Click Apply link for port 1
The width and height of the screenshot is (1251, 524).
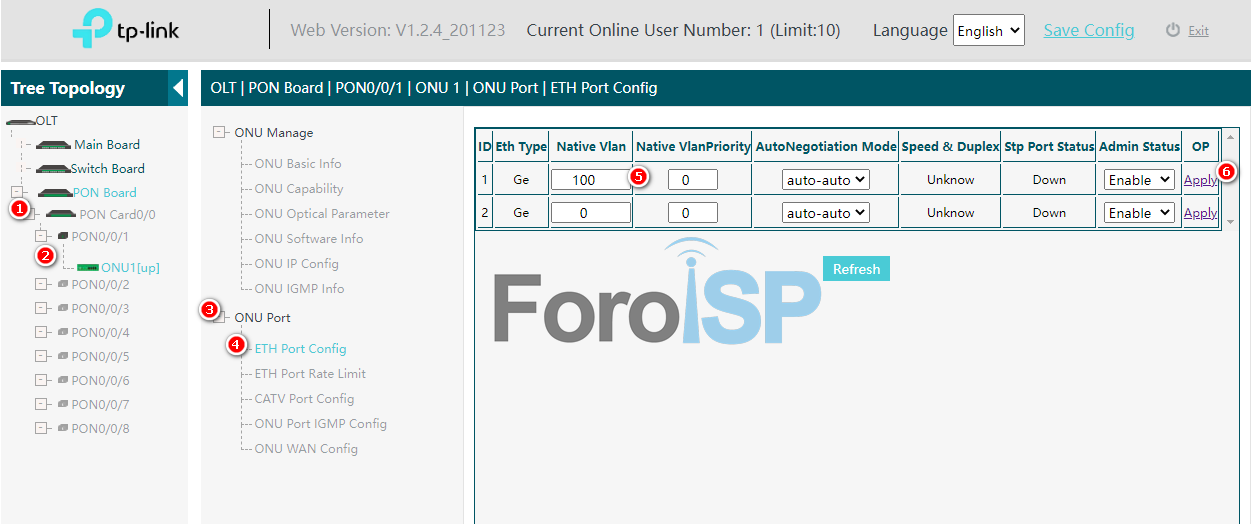click(1200, 180)
